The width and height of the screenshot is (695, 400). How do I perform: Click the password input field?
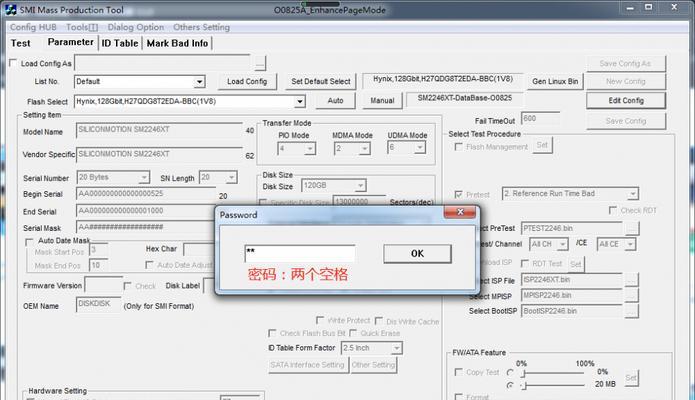tap(300, 253)
